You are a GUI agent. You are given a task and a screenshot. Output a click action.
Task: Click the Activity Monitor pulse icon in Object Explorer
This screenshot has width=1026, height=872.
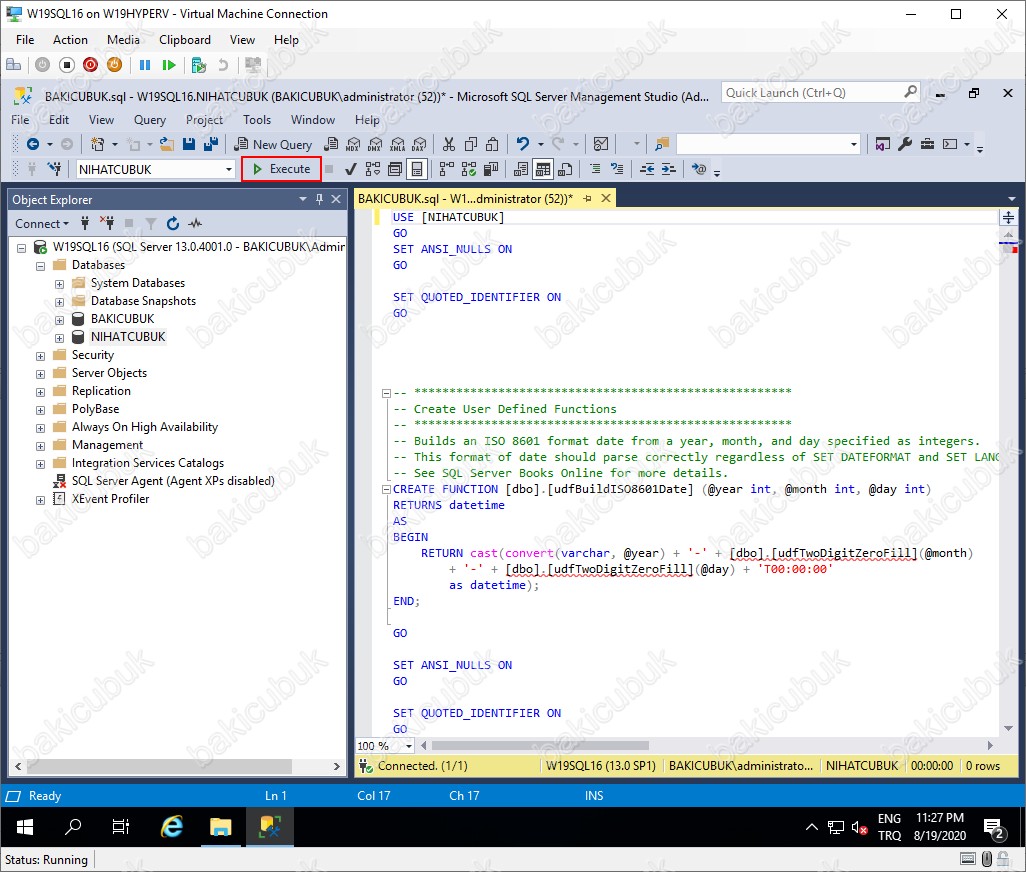195,224
